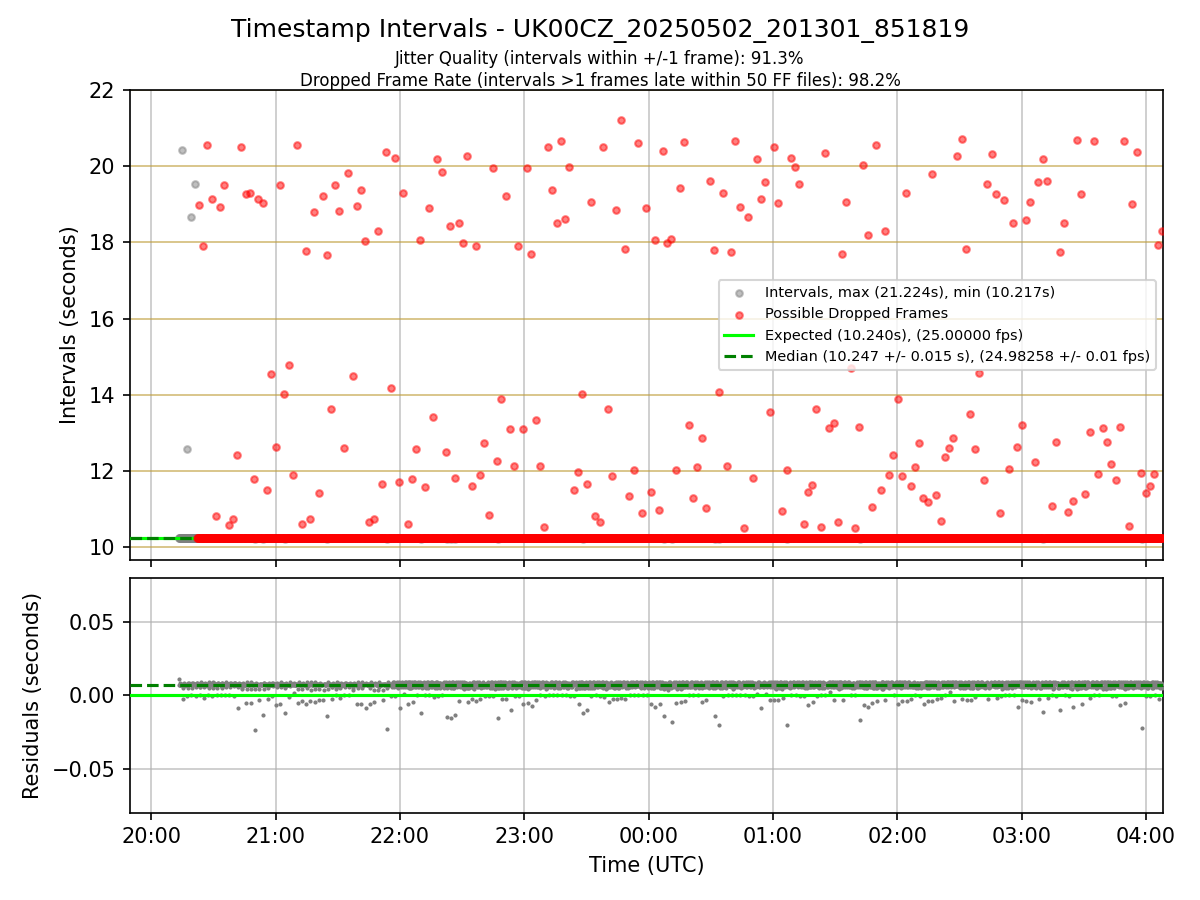This screenshot has width=1200, height=900.
Task: Click the Expected (10.240s) legend entry
Action: (x=893, y=334)
